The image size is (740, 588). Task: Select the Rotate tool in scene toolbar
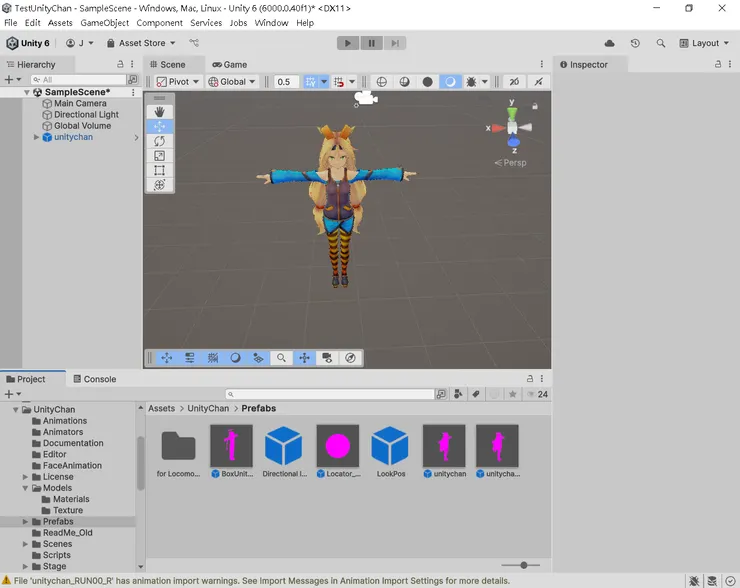pos(159,141)
